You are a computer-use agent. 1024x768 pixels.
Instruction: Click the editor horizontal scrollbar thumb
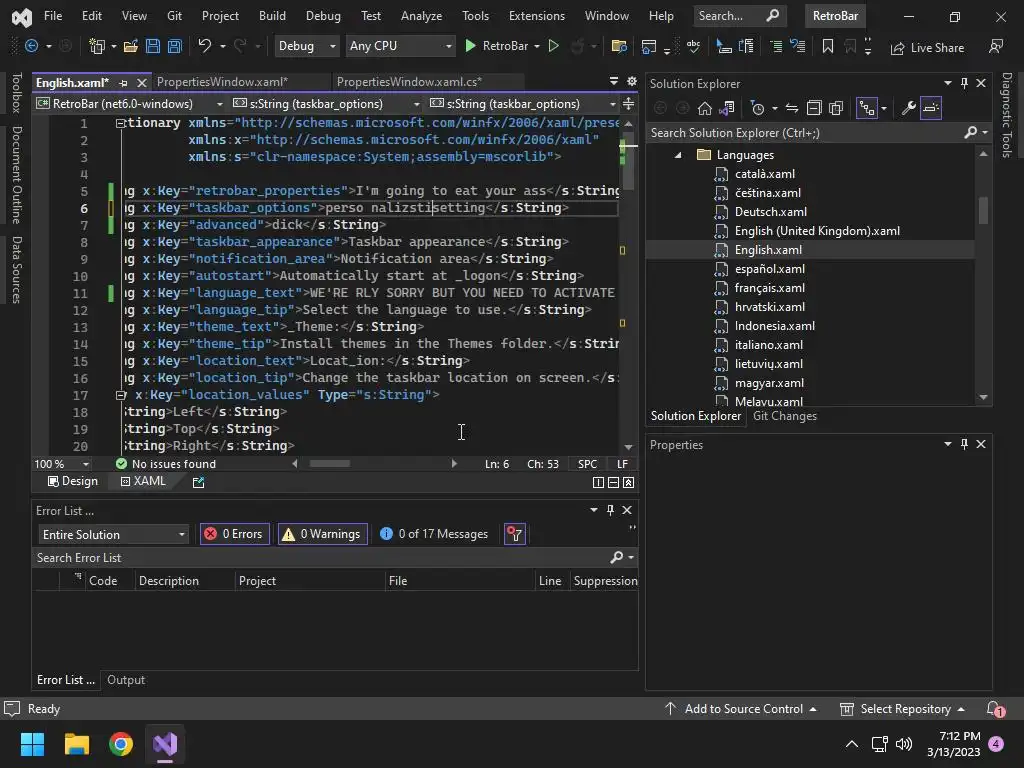click(x=330, y=464)
